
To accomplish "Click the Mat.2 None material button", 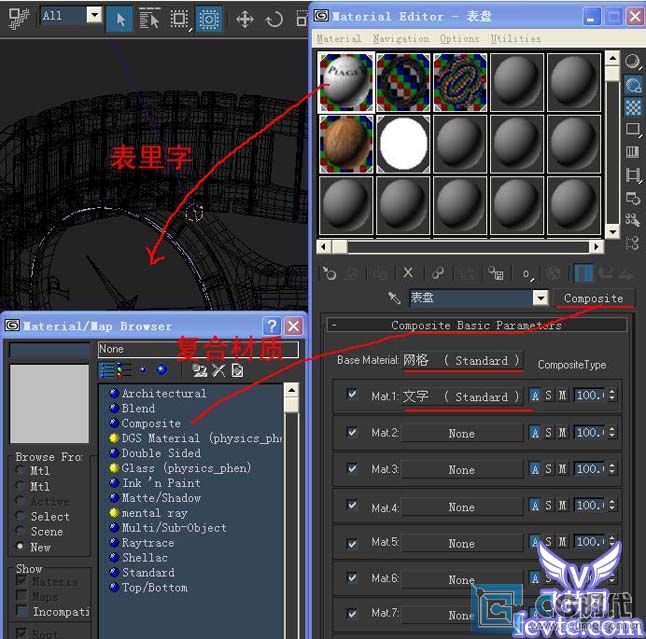I will point(461,433).
